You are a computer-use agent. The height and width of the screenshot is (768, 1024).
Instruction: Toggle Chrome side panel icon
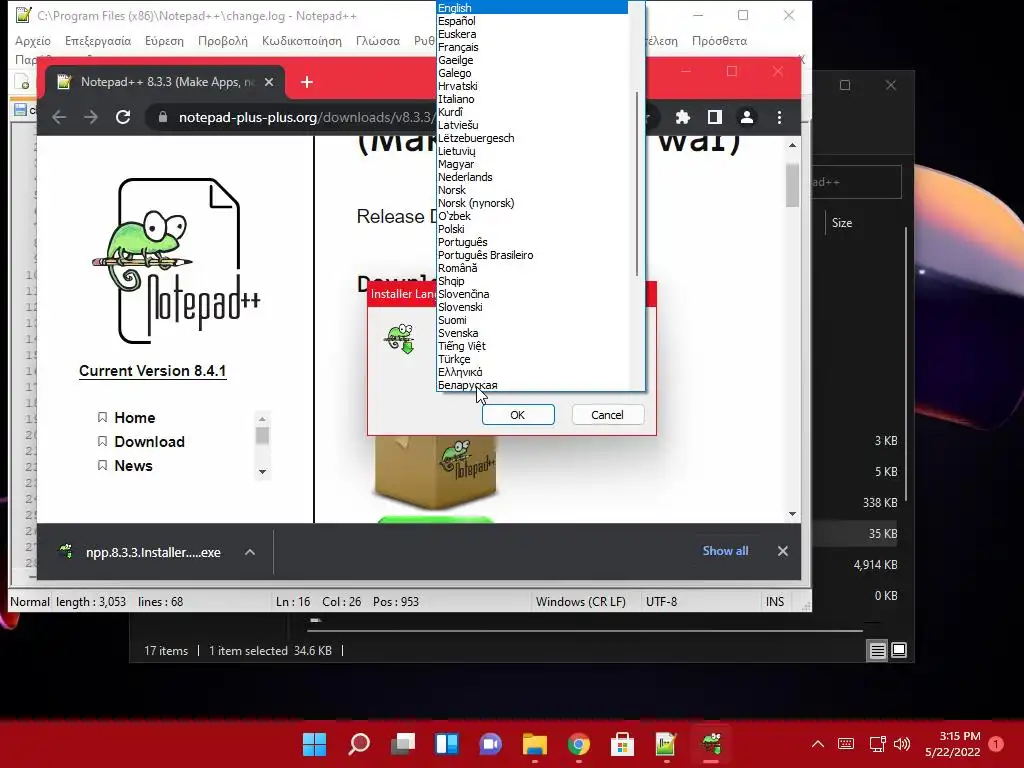click(714, 118)
